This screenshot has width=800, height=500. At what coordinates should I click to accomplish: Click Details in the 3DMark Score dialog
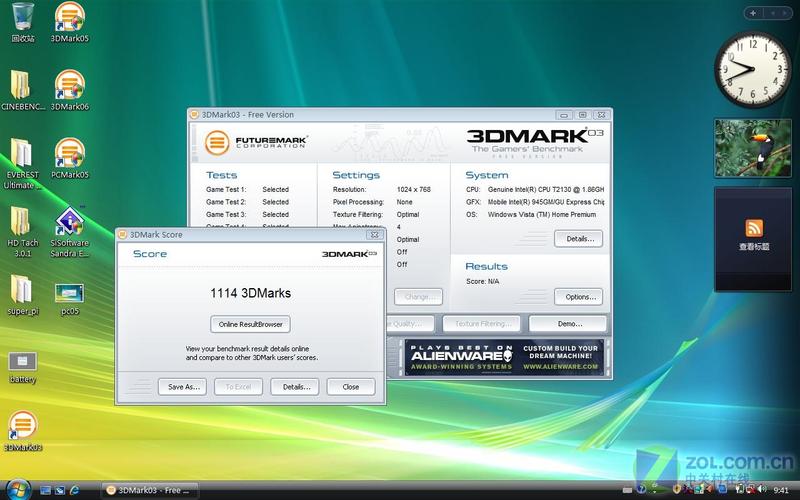pos(294,387)
